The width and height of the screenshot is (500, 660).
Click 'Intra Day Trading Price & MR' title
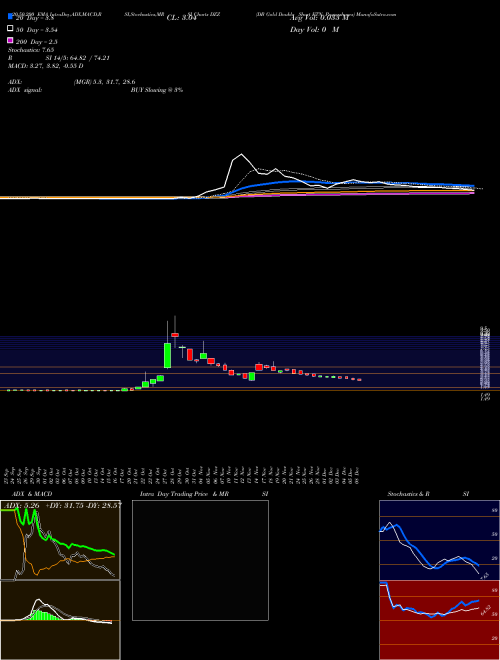pyautogui.click(x=184, y=494)
